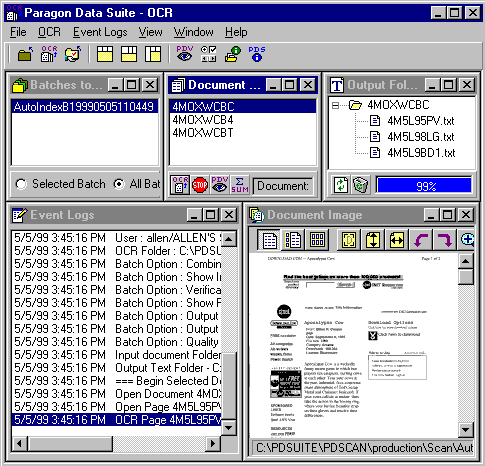This screenshot has height=466, width=485.
Task: Click Event Logs scroll right arrow
Action: (x=213, y=443)
